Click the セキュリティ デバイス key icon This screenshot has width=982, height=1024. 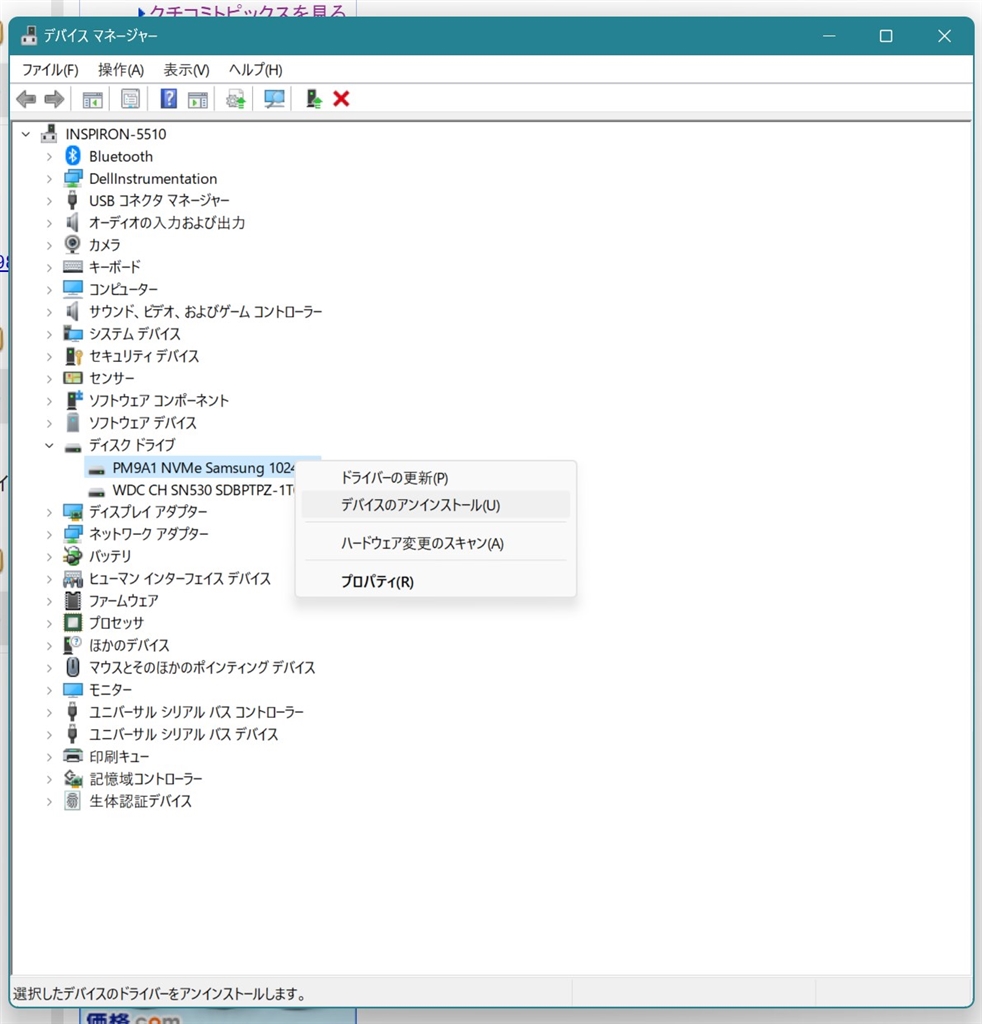(x=73, y=356)
